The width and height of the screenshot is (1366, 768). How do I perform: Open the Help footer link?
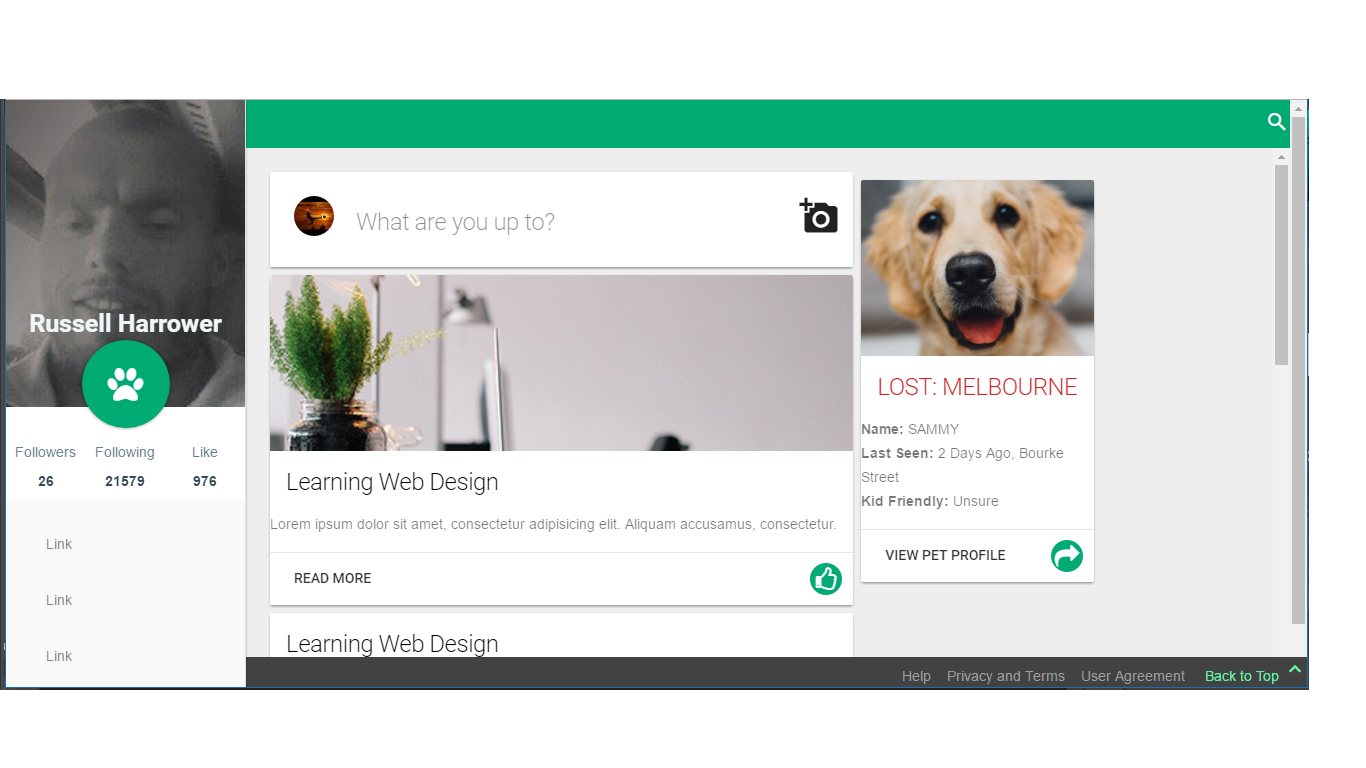[x=916, y=676]
